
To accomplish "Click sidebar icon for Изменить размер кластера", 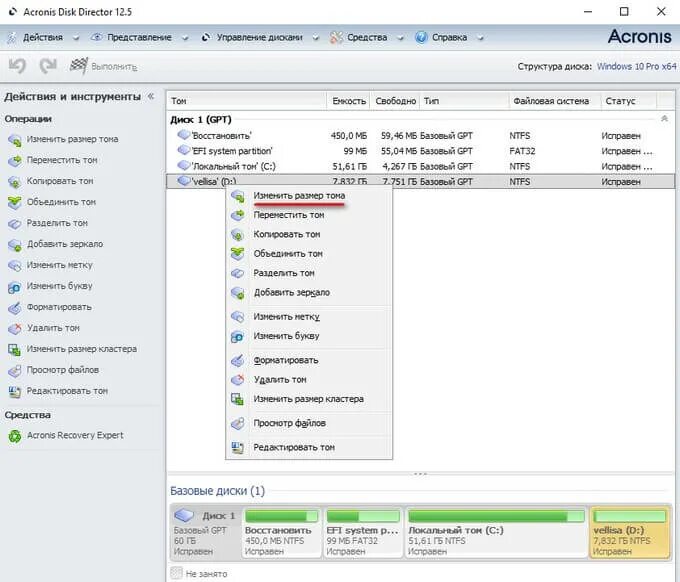I will 15,350.
